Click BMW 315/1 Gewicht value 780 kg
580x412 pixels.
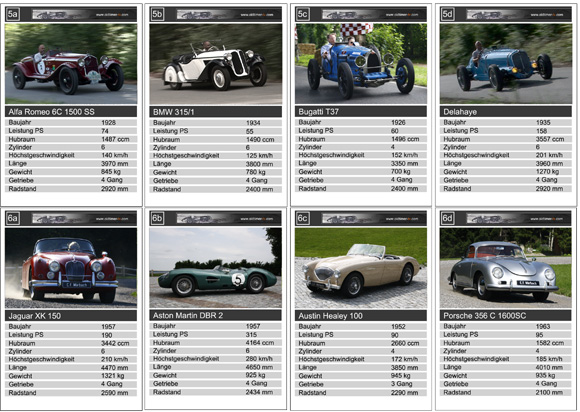coord(256,172)
